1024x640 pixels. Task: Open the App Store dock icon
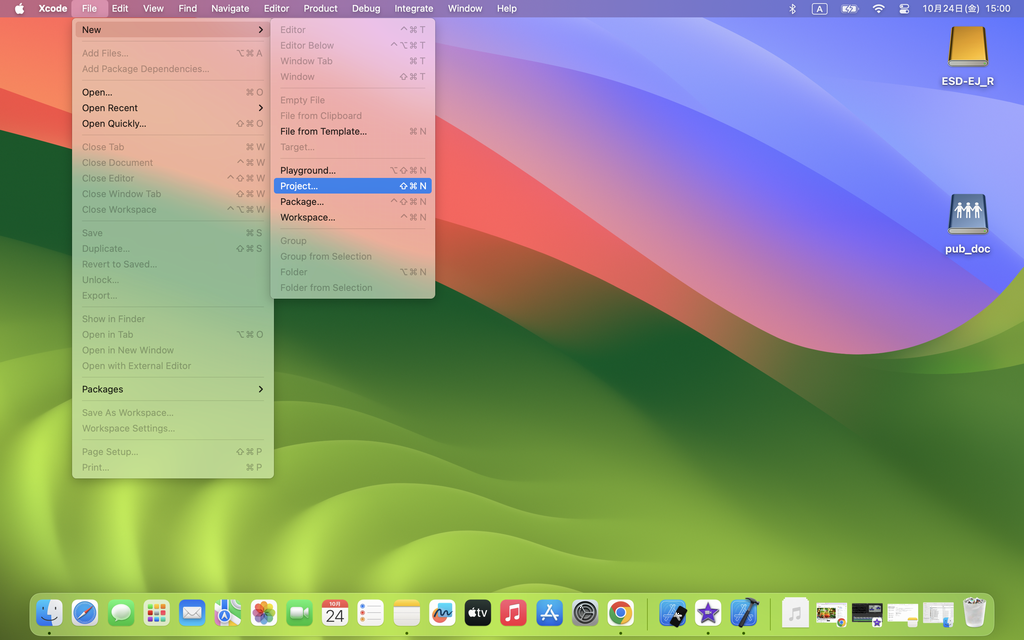click(549, 612)
